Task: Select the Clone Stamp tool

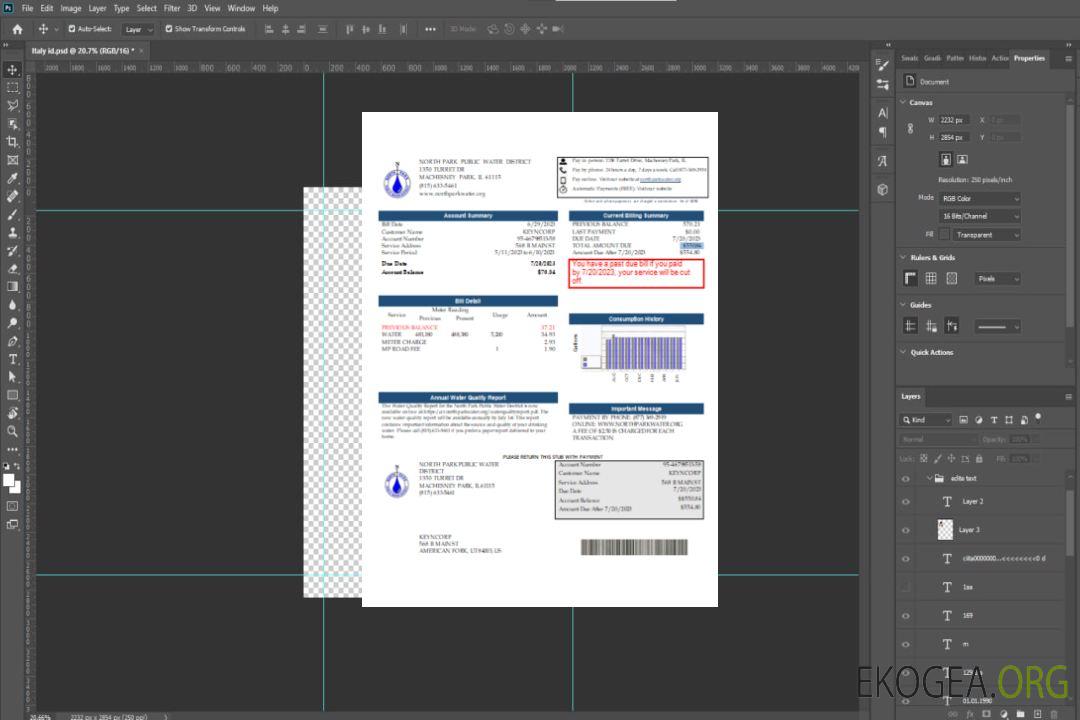Action: 13,233
